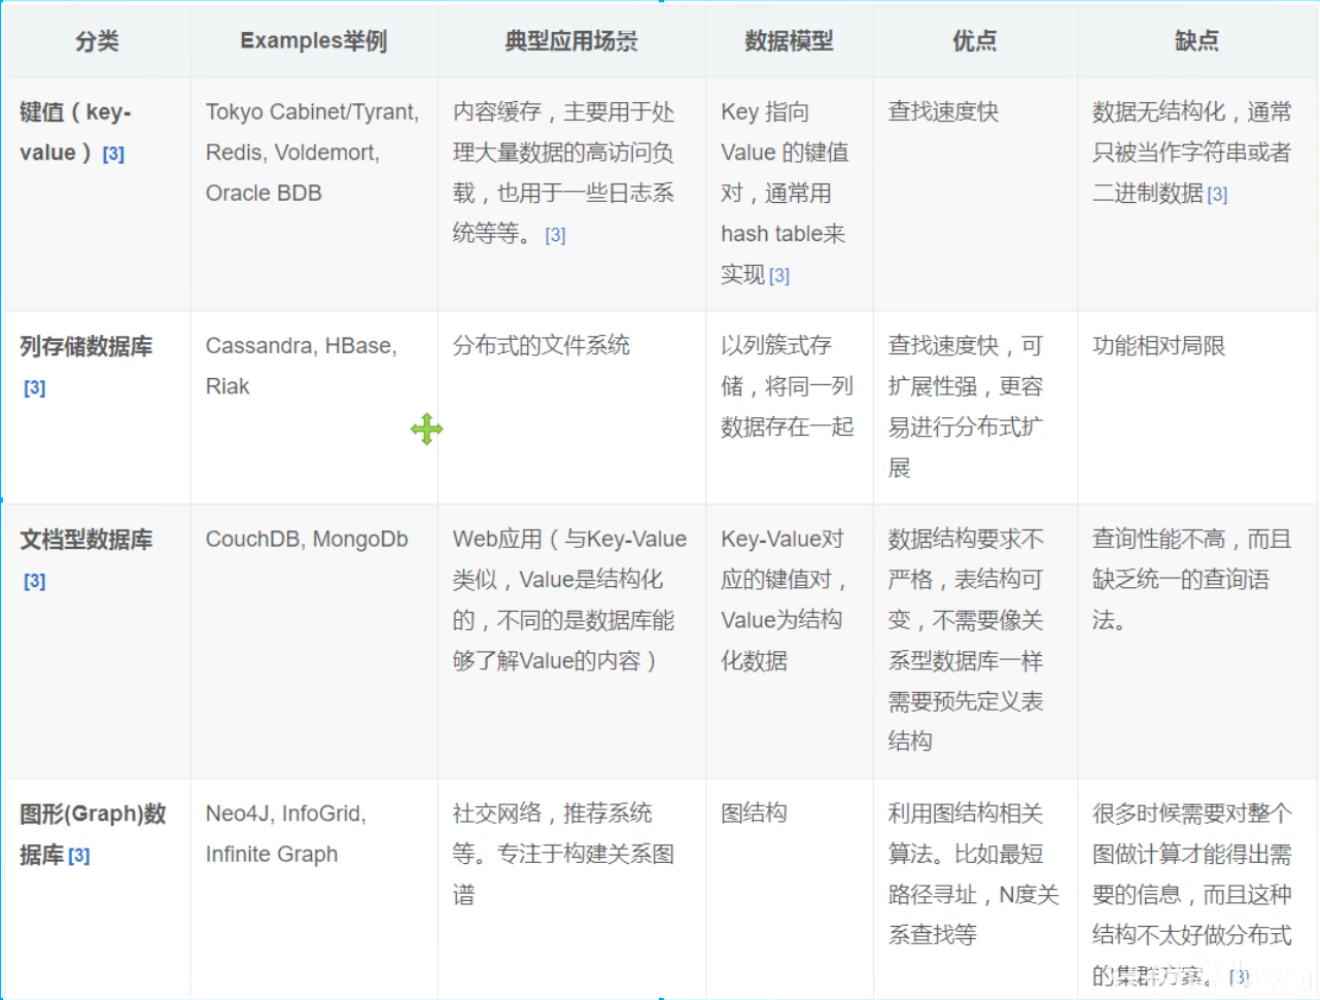Viewport: 1320px width, 1000px height.
Task: Click the 查找速度快，可扩展性强 advantage text
Action: pos(965,407)
